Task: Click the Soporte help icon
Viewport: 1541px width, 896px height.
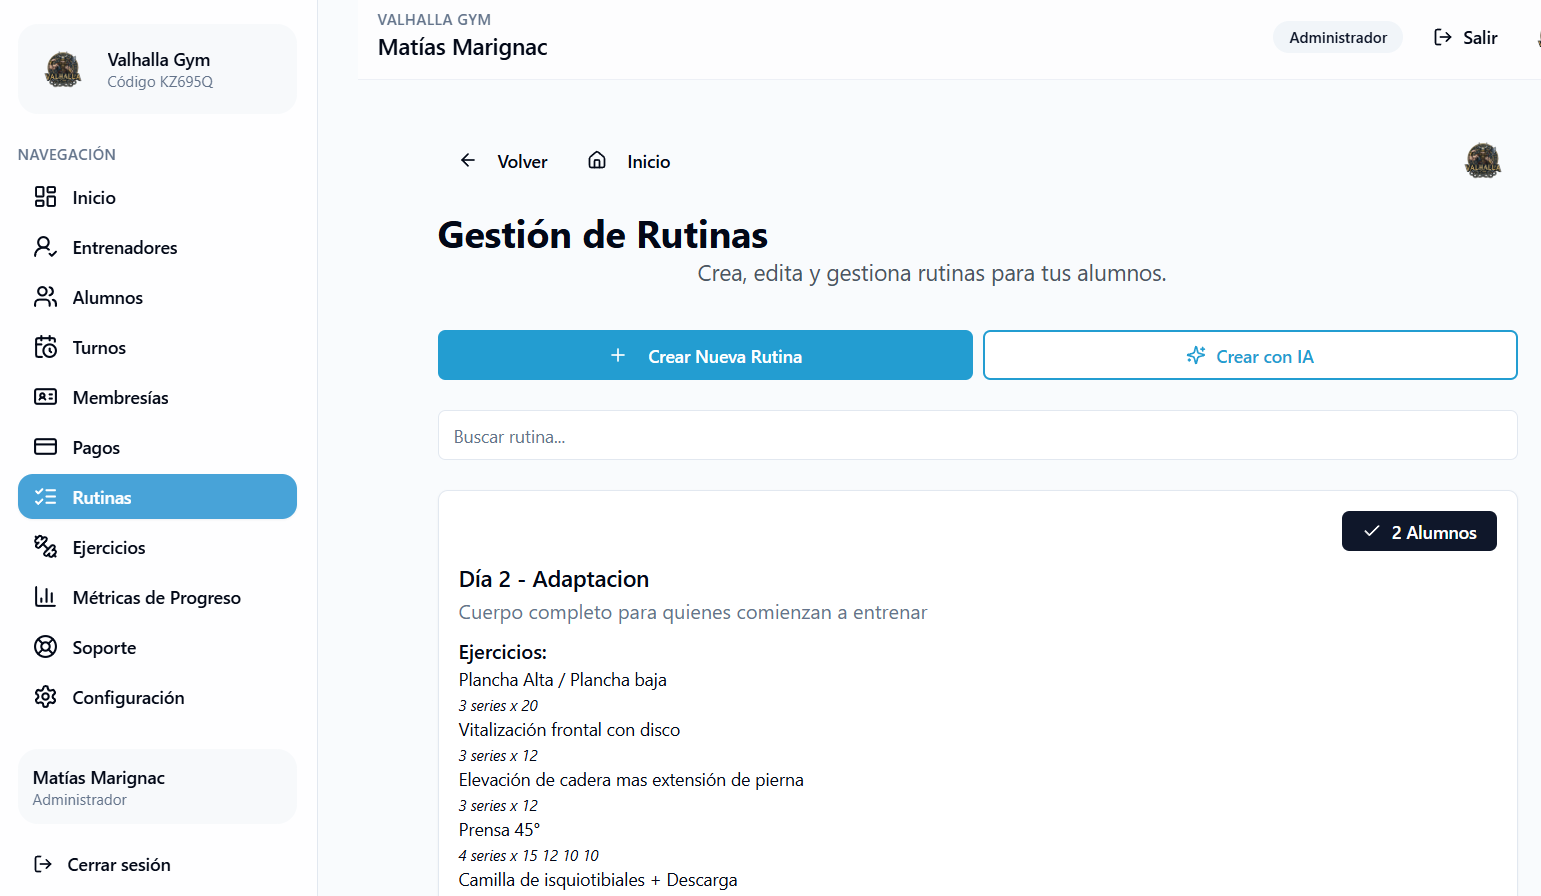Action: 45,647
